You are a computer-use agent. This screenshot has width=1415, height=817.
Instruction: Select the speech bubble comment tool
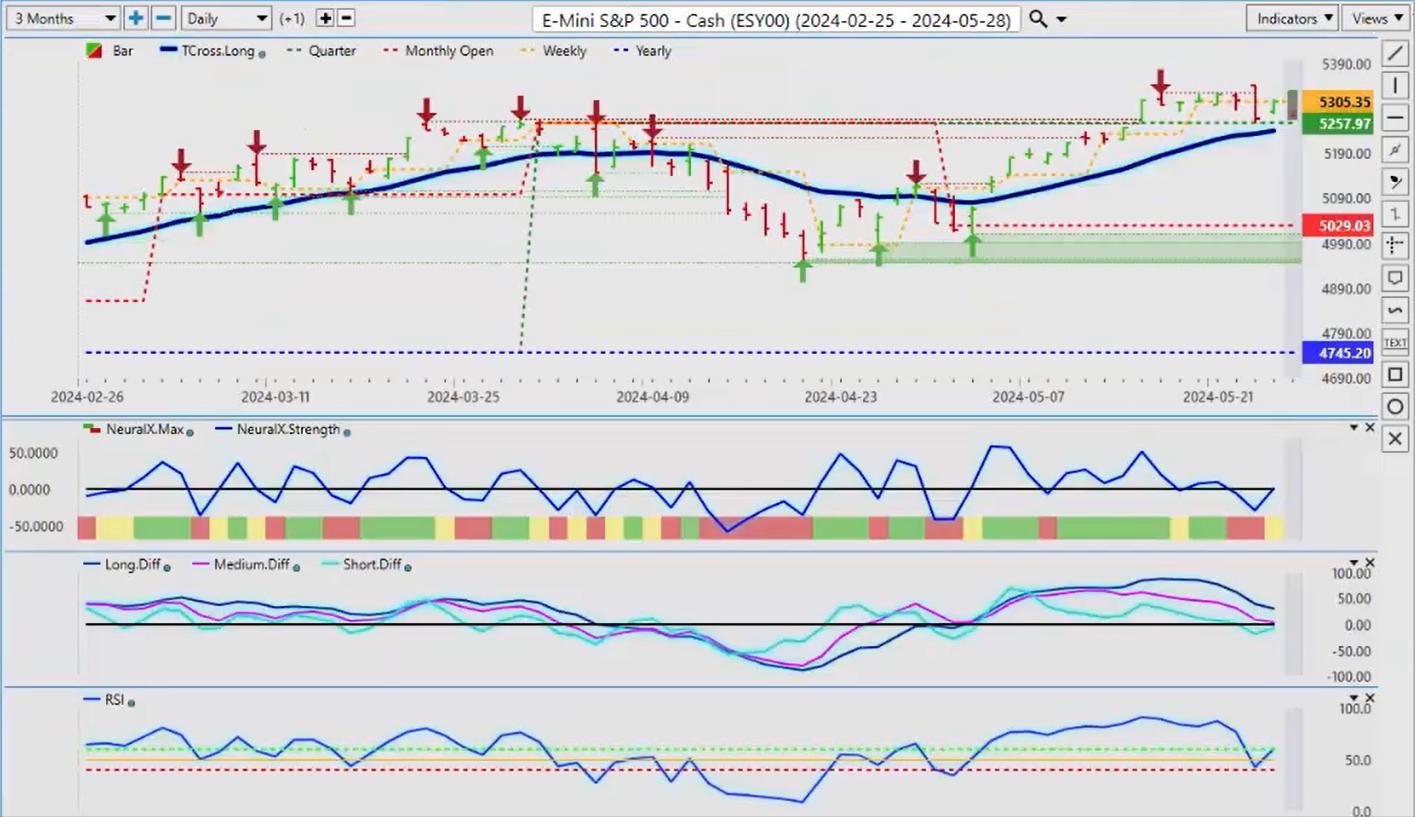tap(1395, 278)
